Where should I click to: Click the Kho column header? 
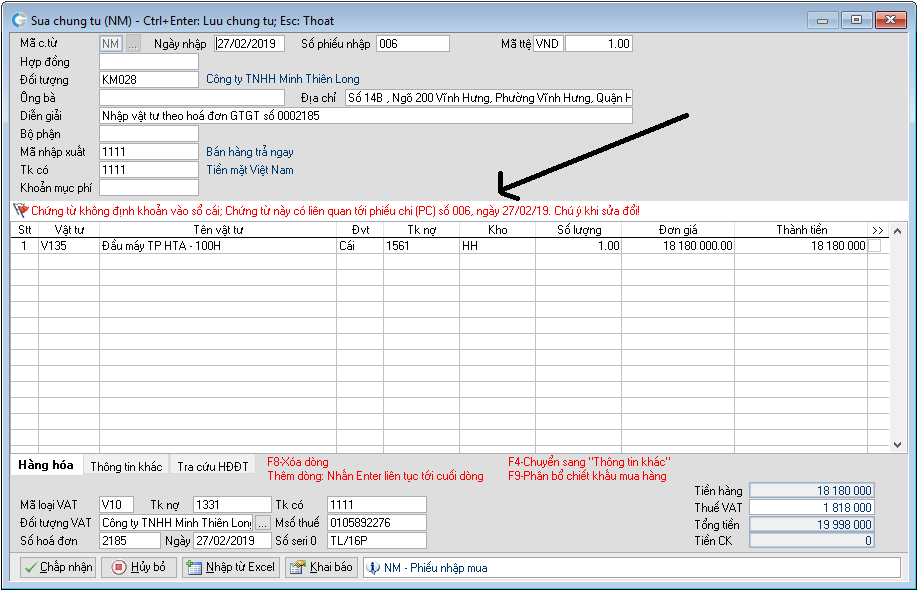point(497,230)
